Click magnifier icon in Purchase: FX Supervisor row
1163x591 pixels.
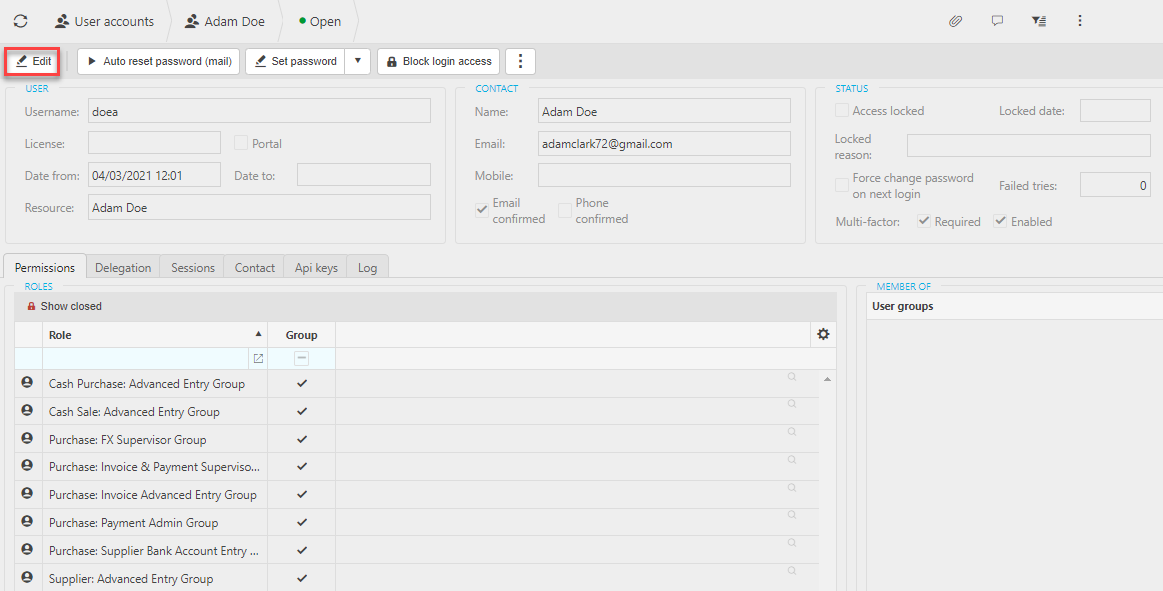click(792, 432)
